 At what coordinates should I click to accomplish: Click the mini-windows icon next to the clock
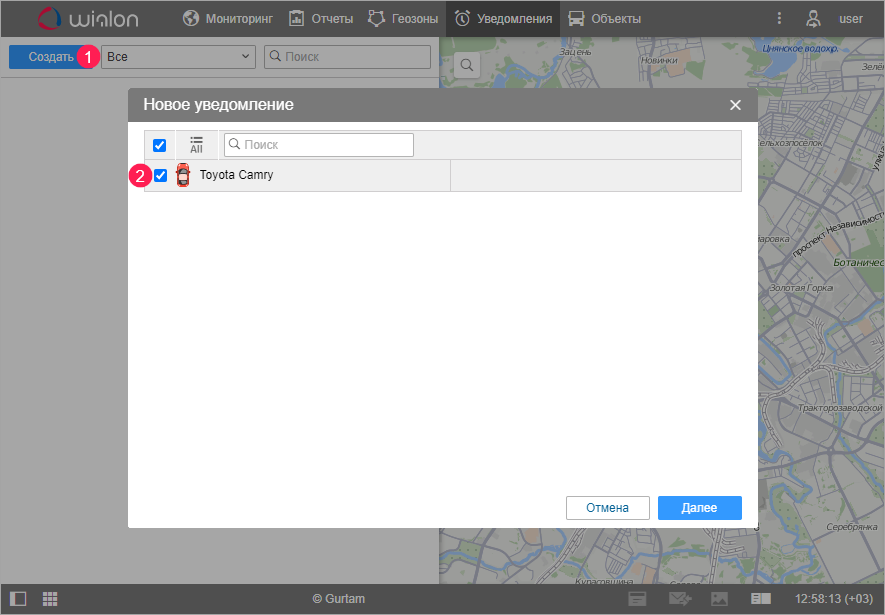(761, 599)
